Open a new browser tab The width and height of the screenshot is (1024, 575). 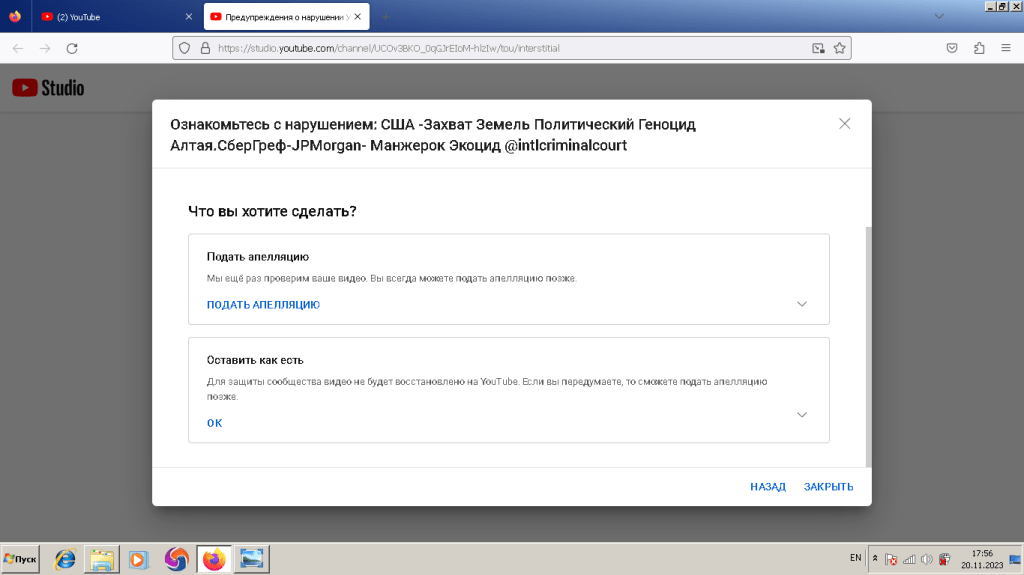[x=386, y=17]
